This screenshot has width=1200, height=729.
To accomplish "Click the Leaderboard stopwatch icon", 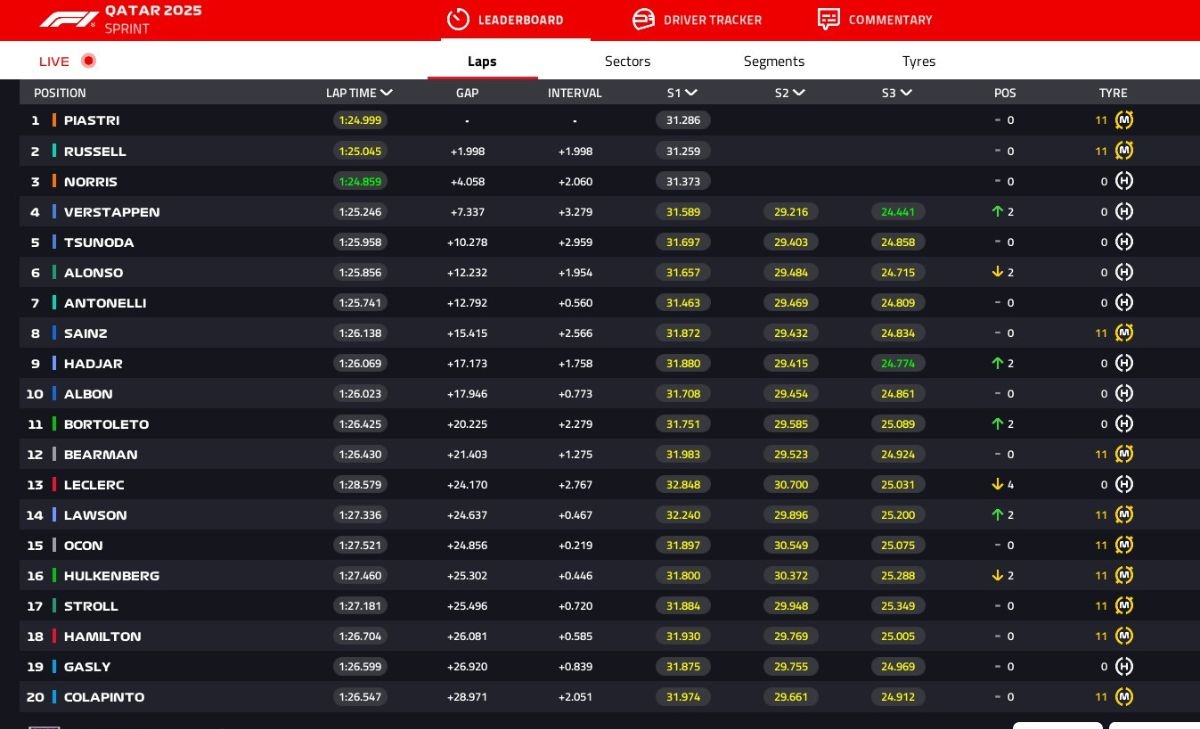I will 458,19.
